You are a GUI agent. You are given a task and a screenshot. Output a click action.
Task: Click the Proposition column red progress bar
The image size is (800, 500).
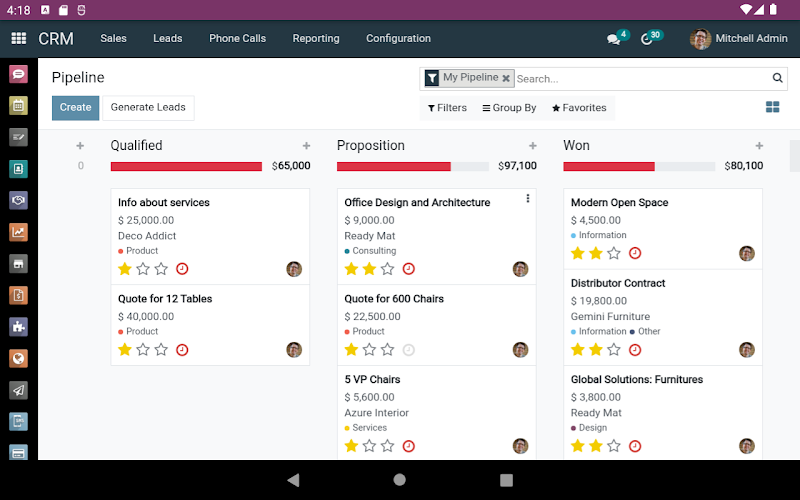click(x=394, y=166)
